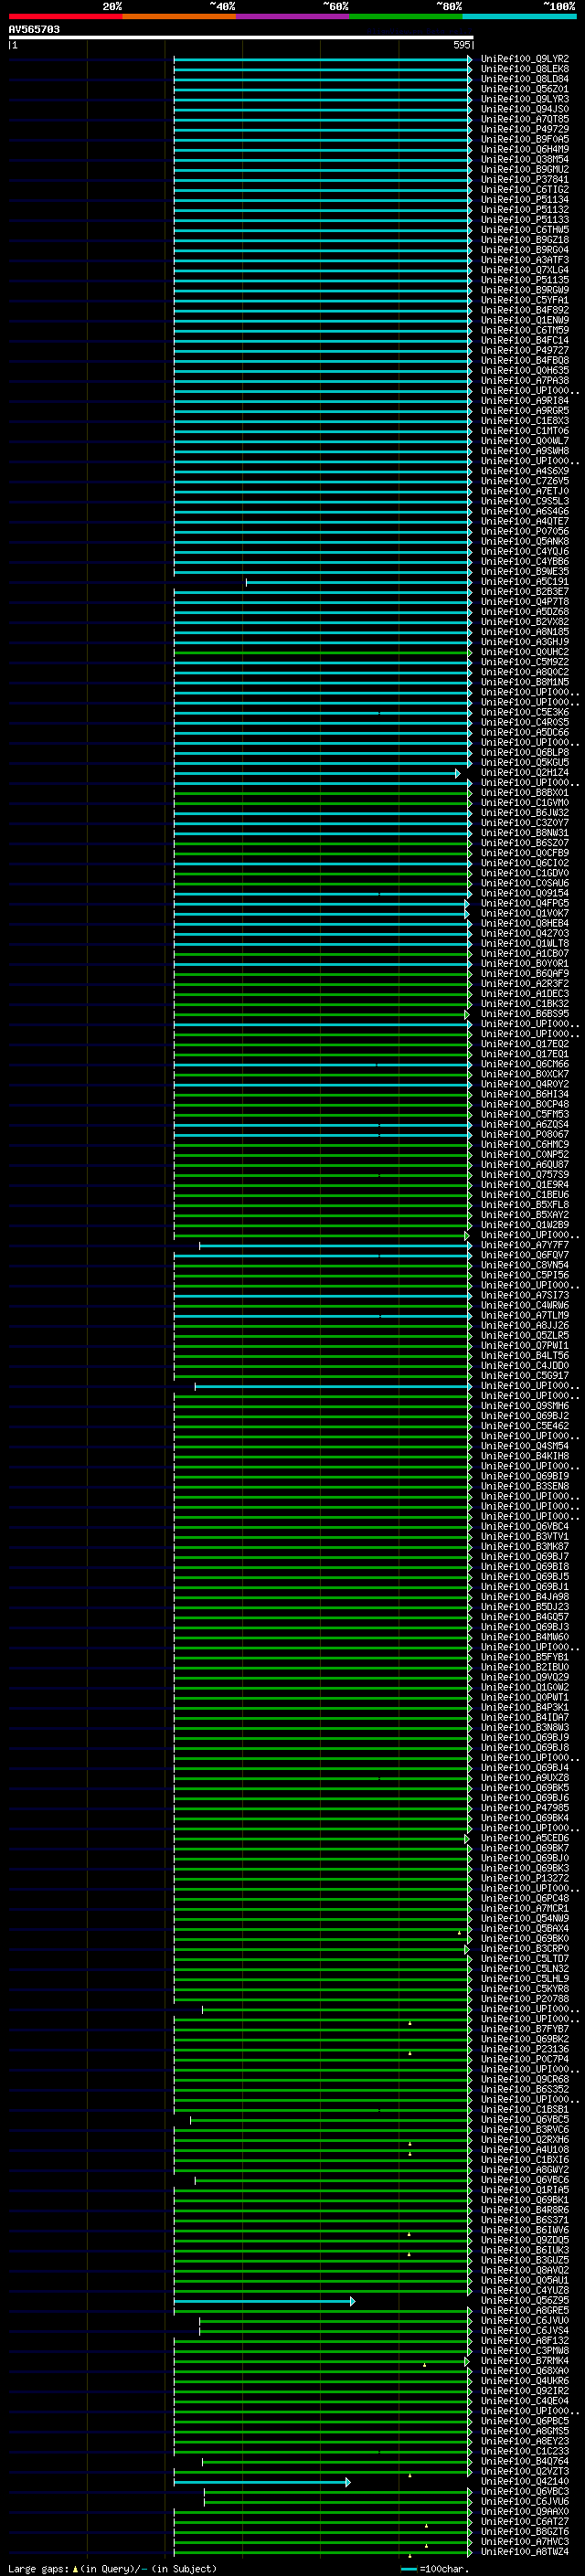Select the UniRef100_Q8HEB4 label

(x=524, y=924)
